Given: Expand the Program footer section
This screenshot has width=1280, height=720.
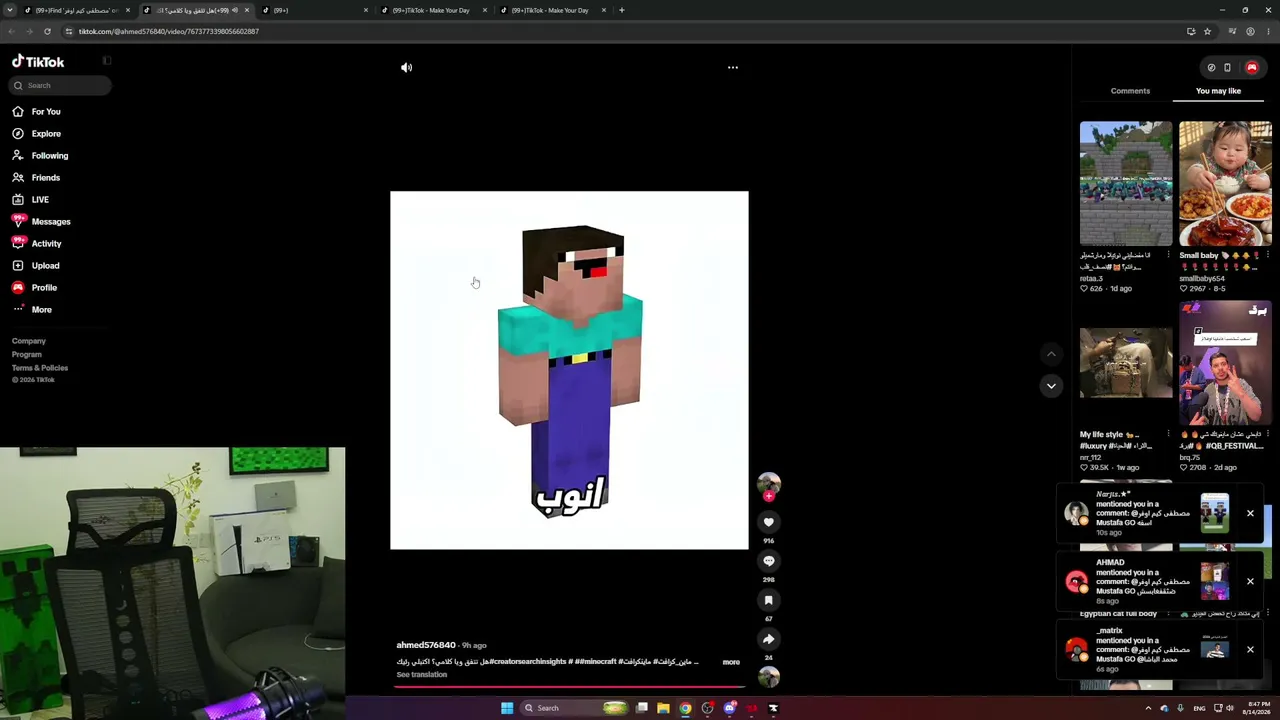Looking at the screenshot, I should pos(27,354).
